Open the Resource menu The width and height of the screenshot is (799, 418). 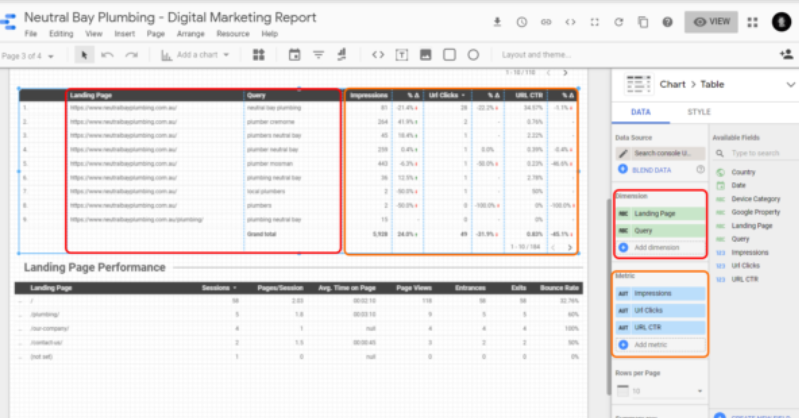[233, 34]
